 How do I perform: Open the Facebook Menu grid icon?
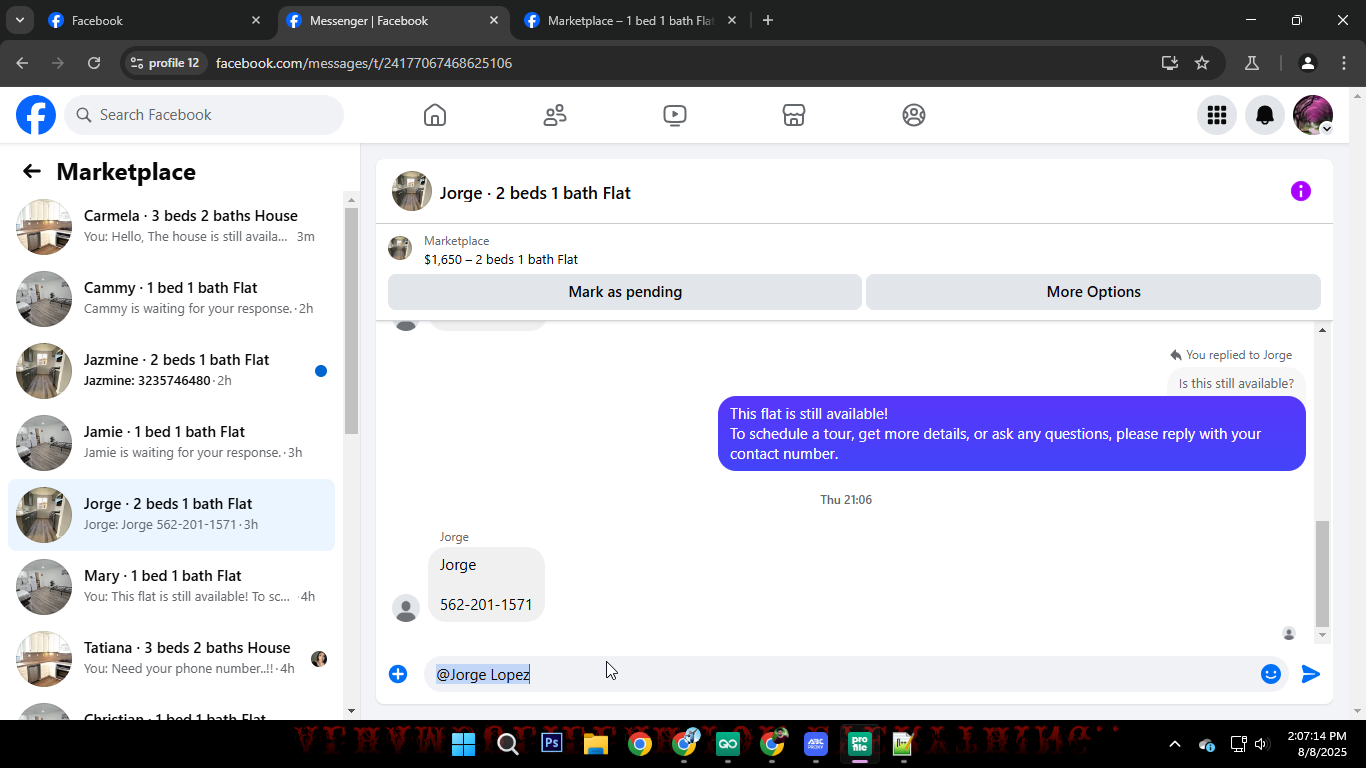tap(1217, 115)
